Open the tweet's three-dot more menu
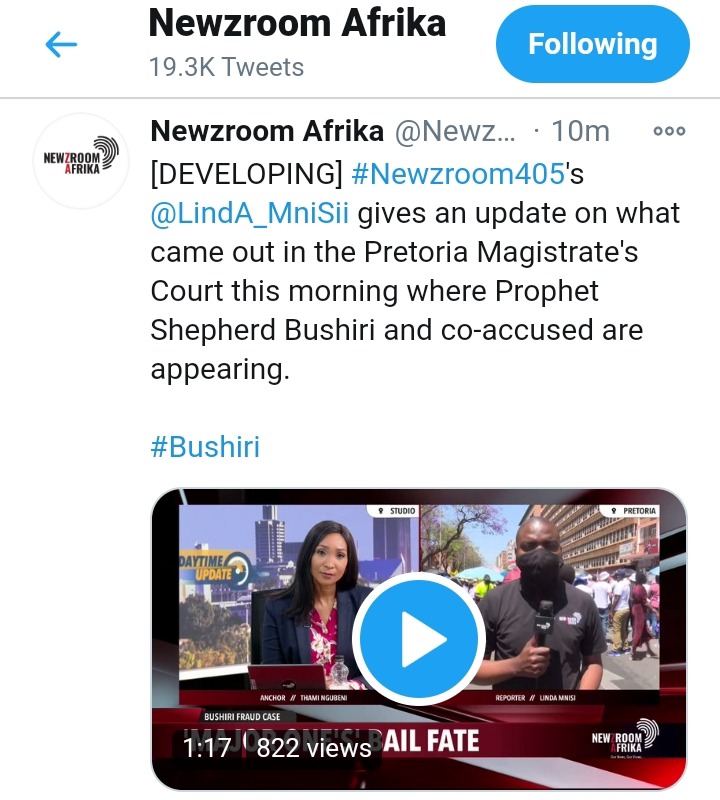 click(x=669, y=131)
